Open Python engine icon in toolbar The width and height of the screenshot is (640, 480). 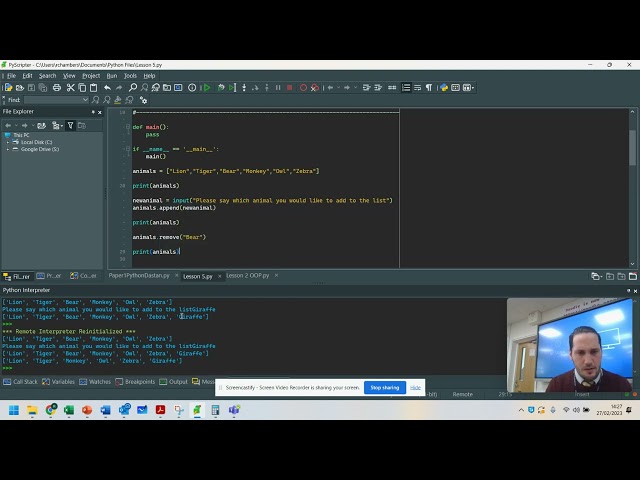444,88
